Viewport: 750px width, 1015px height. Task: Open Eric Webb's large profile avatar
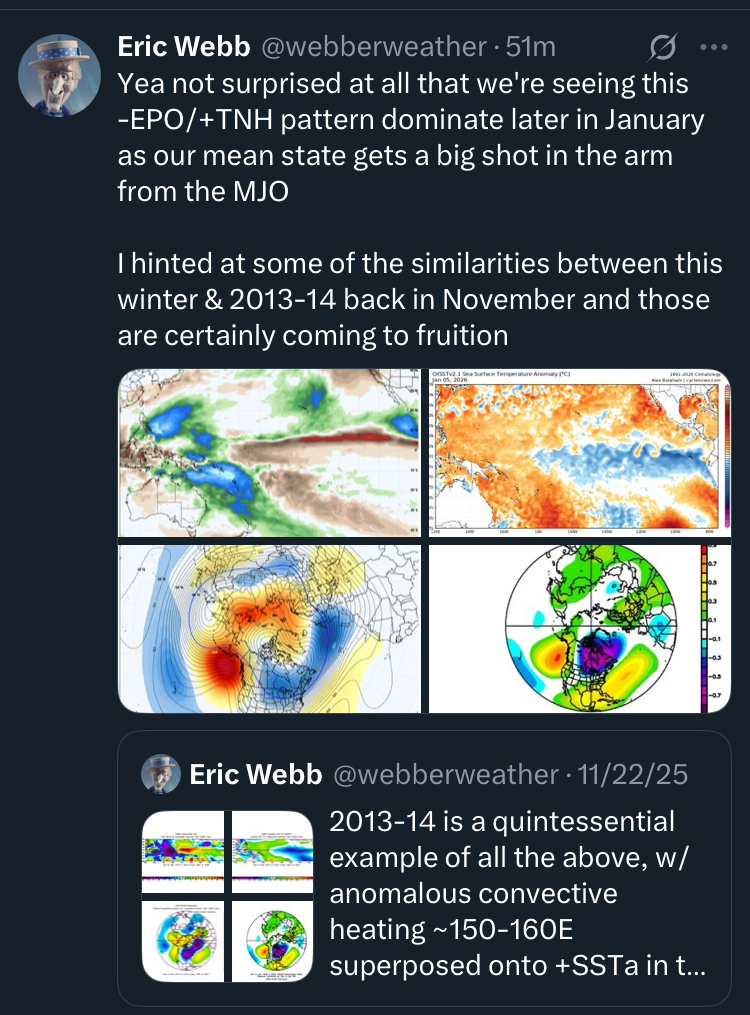coord(59,75)
